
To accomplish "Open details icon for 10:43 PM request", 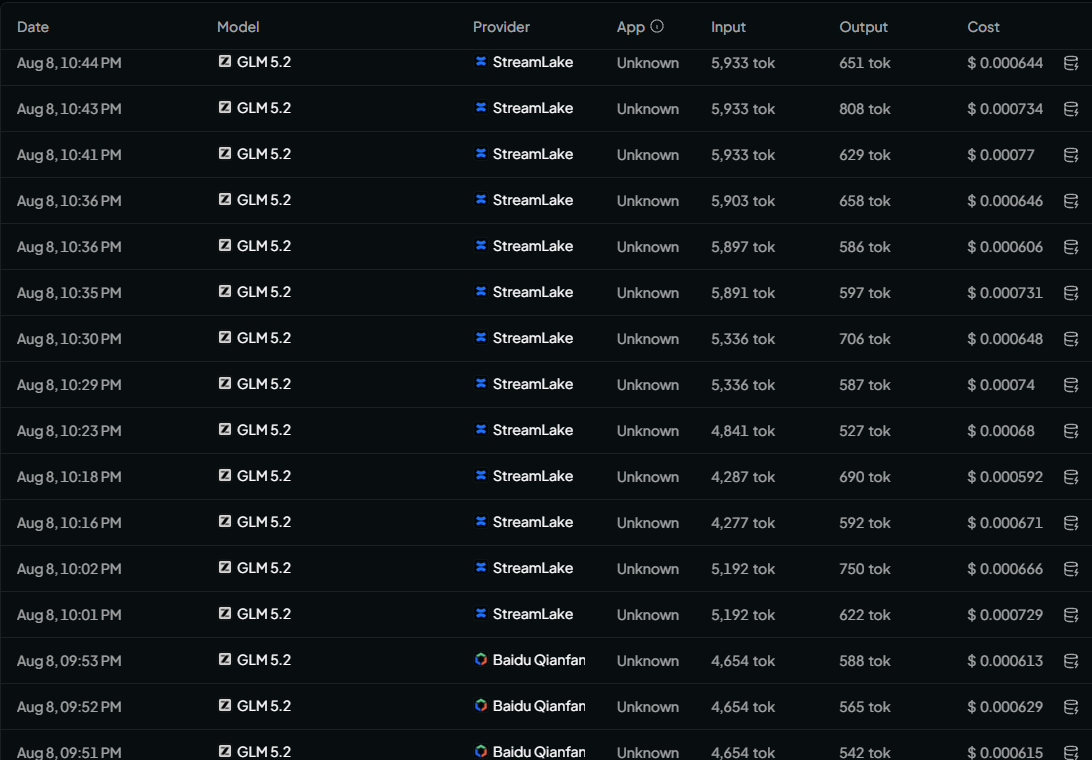I will pos(1071,109).
